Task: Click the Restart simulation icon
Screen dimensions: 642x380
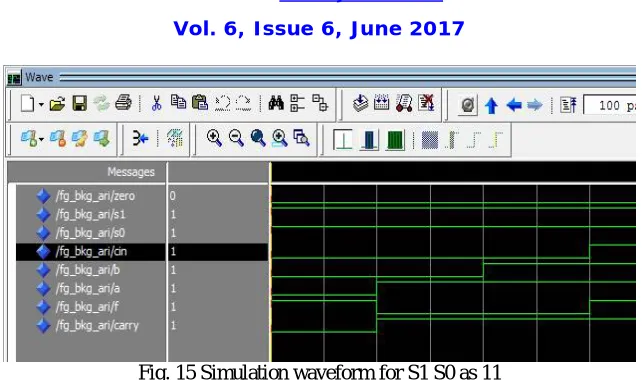Action: tap(568, 105)
